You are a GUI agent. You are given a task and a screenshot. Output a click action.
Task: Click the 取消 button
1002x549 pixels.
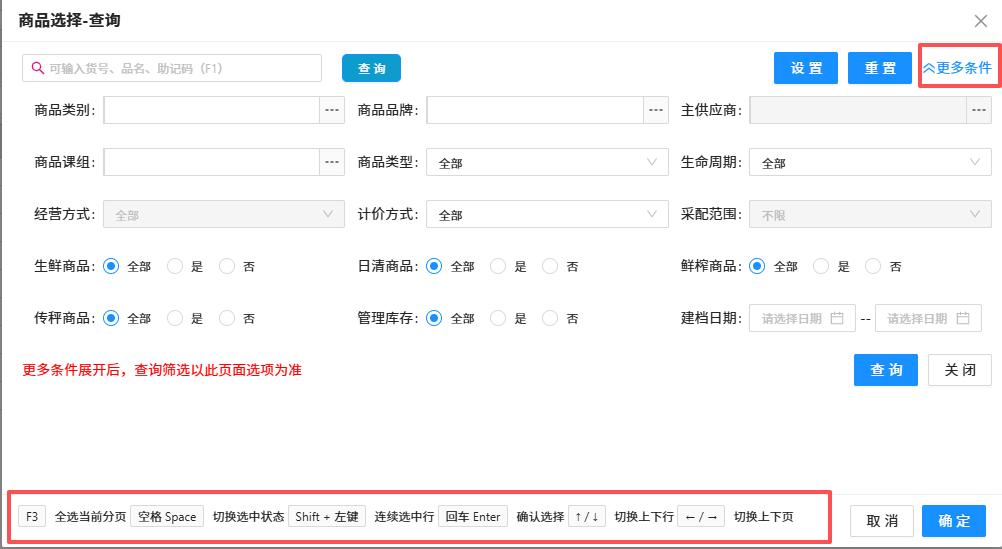(x=882, y=521)
